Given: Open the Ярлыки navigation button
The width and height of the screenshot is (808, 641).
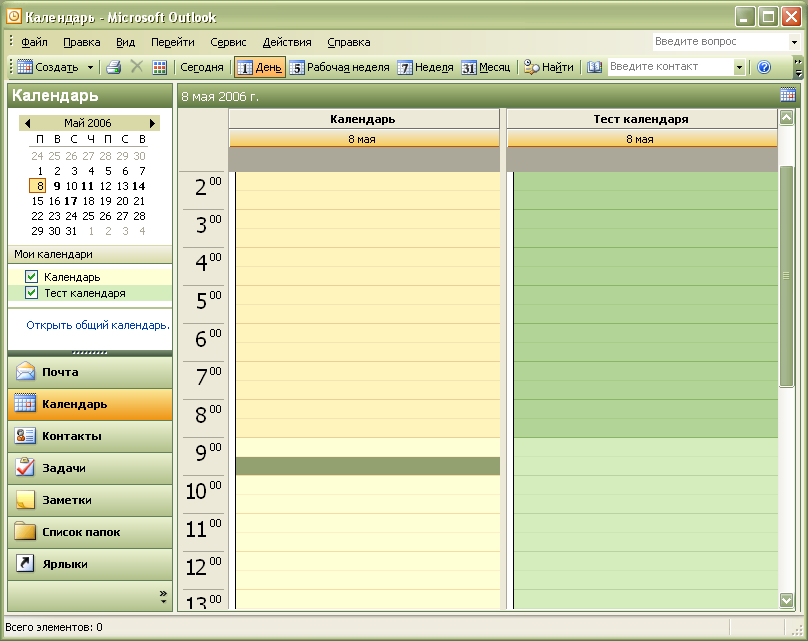Looking at the screenshot, I should pos(90,564).
